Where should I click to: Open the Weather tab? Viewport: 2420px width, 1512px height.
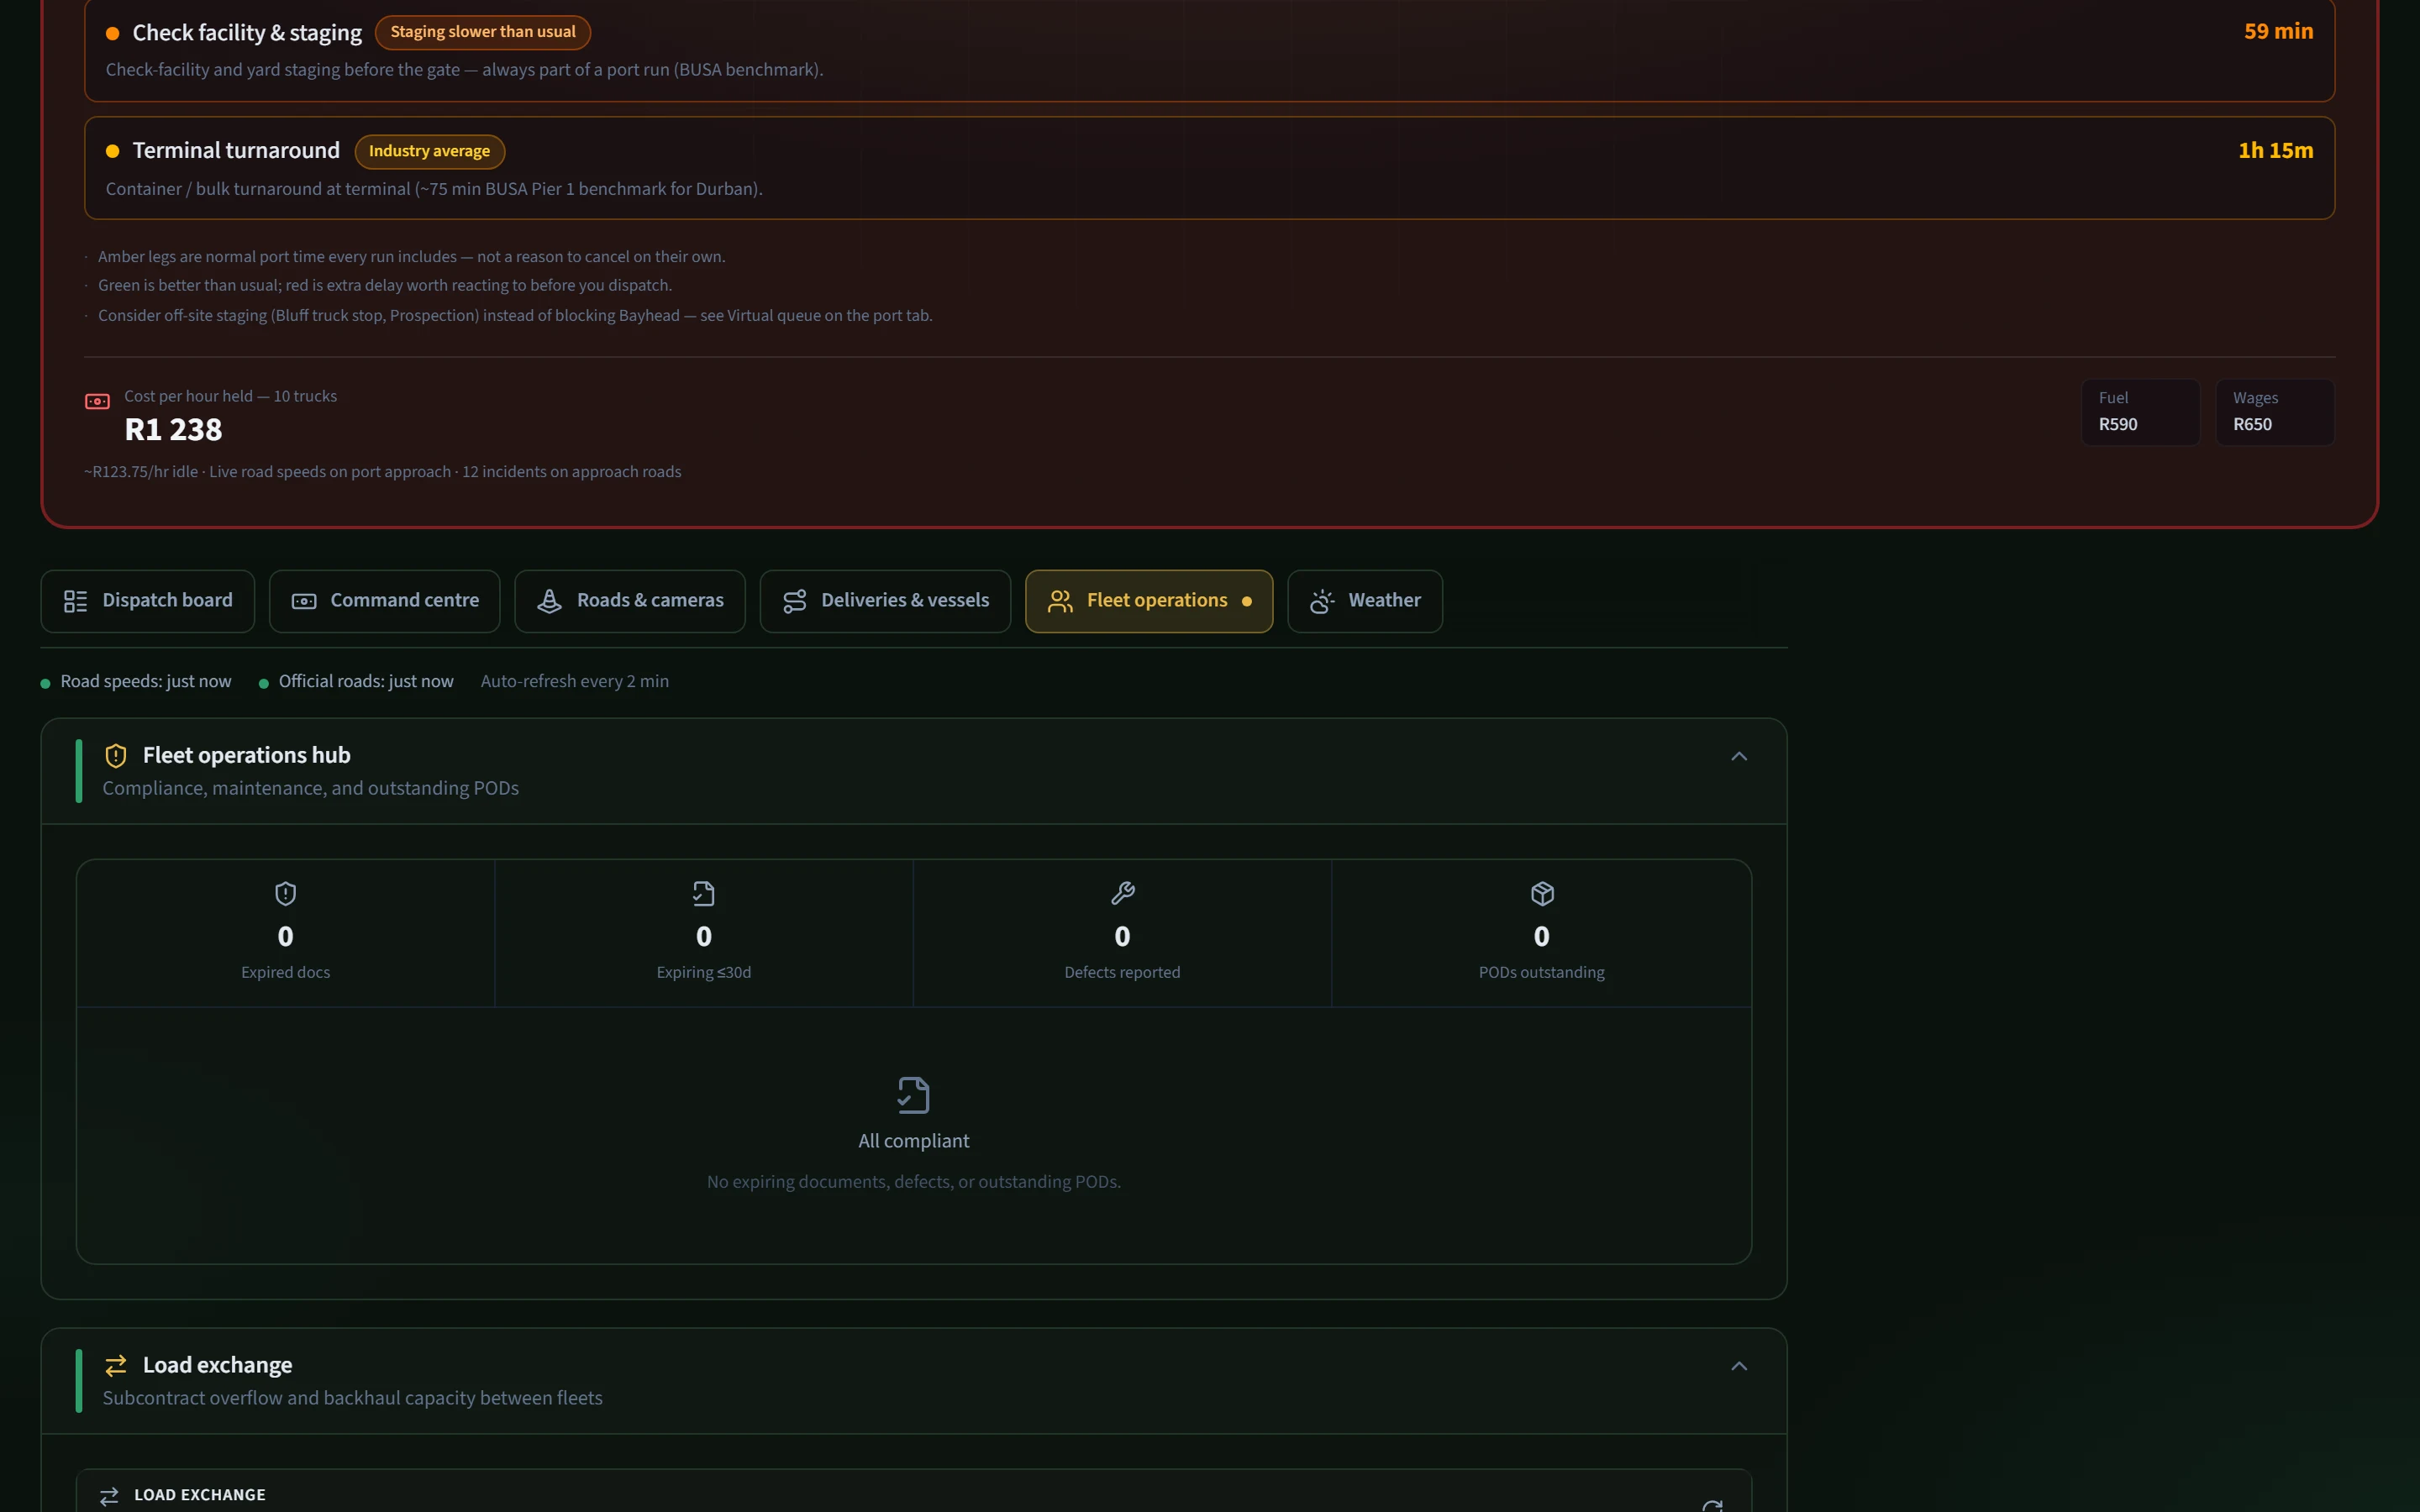(x=1365, y=601)
